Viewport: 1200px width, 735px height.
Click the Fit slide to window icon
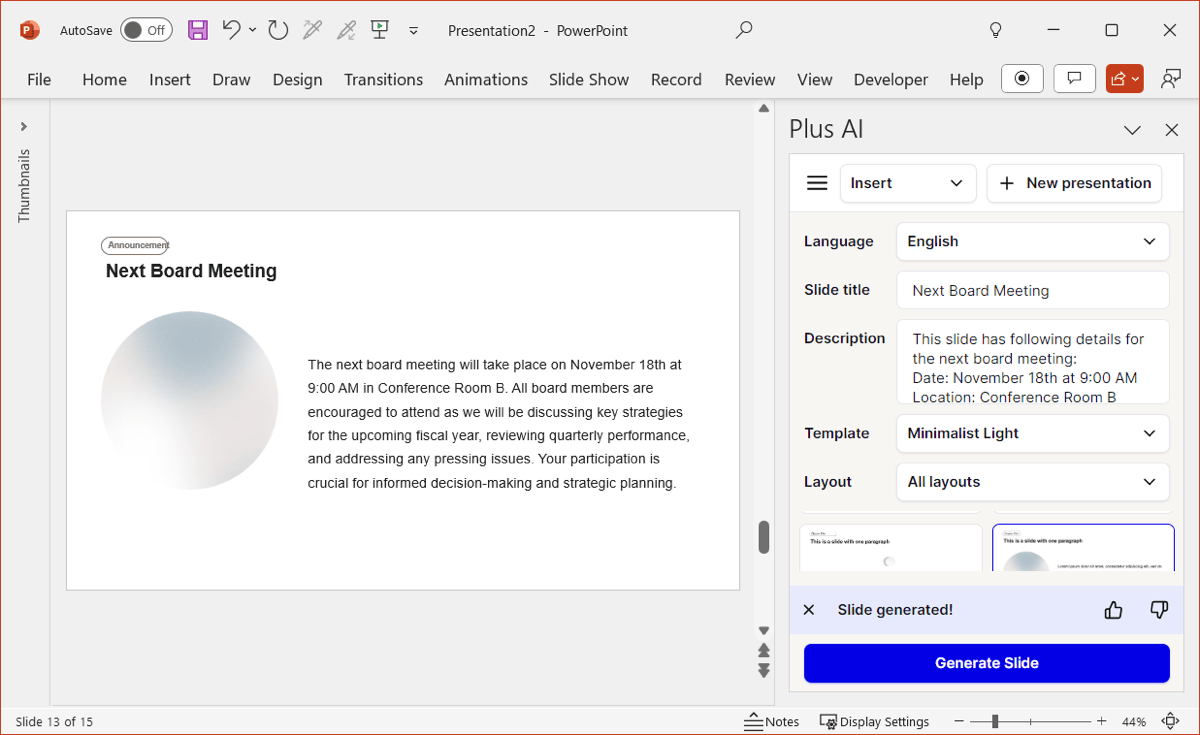1170,721
